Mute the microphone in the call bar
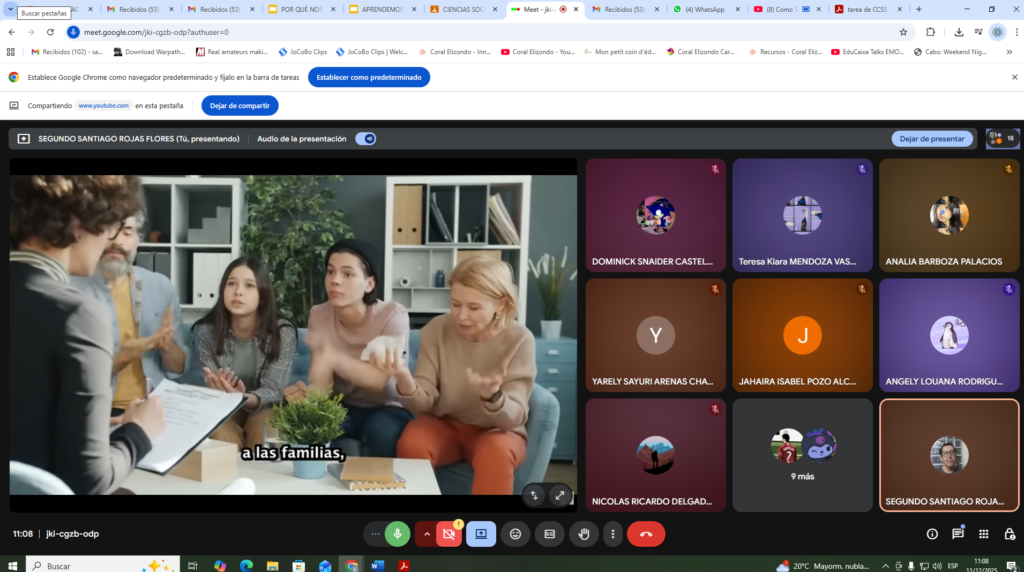 click(397, 534)
